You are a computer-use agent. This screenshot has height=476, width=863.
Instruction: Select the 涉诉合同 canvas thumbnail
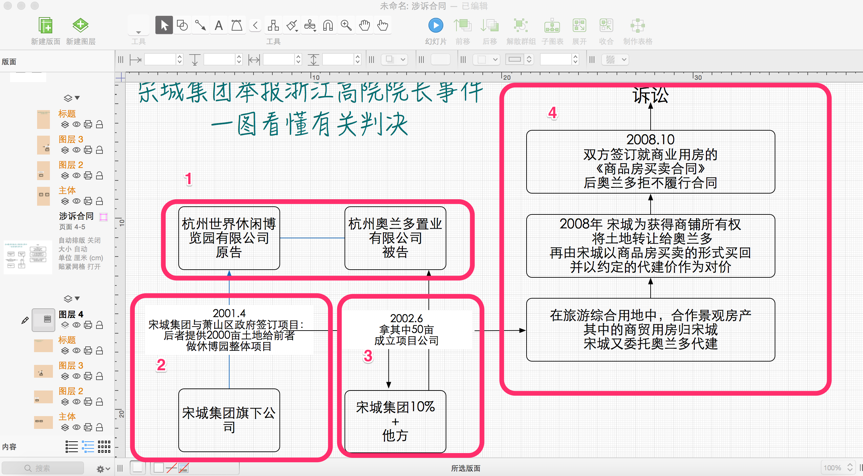(28, 257)
